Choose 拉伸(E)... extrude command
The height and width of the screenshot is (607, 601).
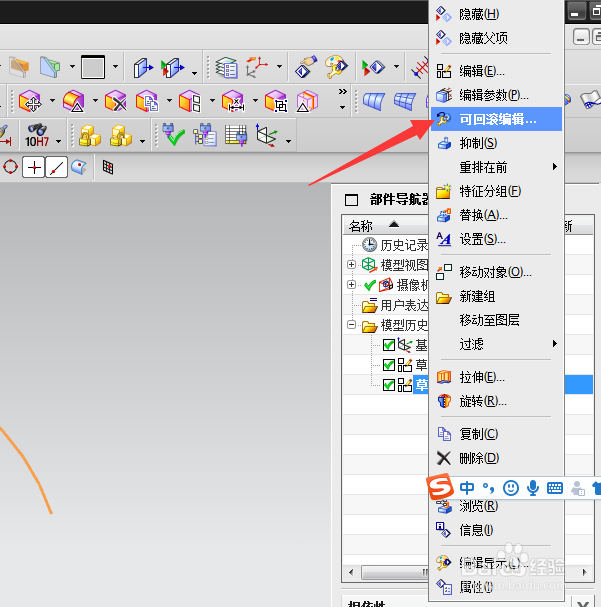[496, 377]
